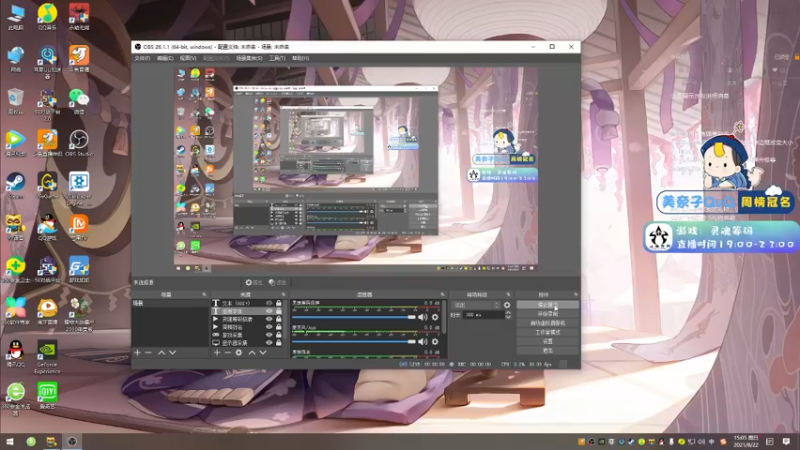Move the selected source up

coord(252,353)
